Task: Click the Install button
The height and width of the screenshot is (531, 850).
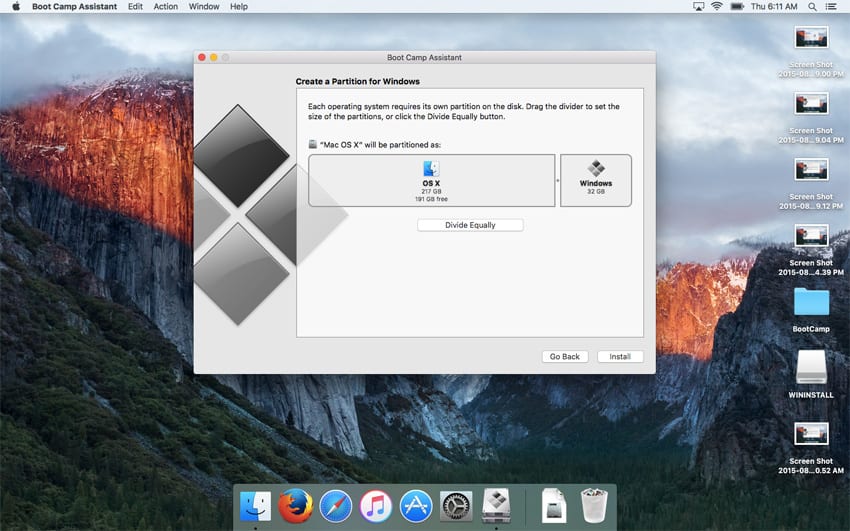Action: 620,357
